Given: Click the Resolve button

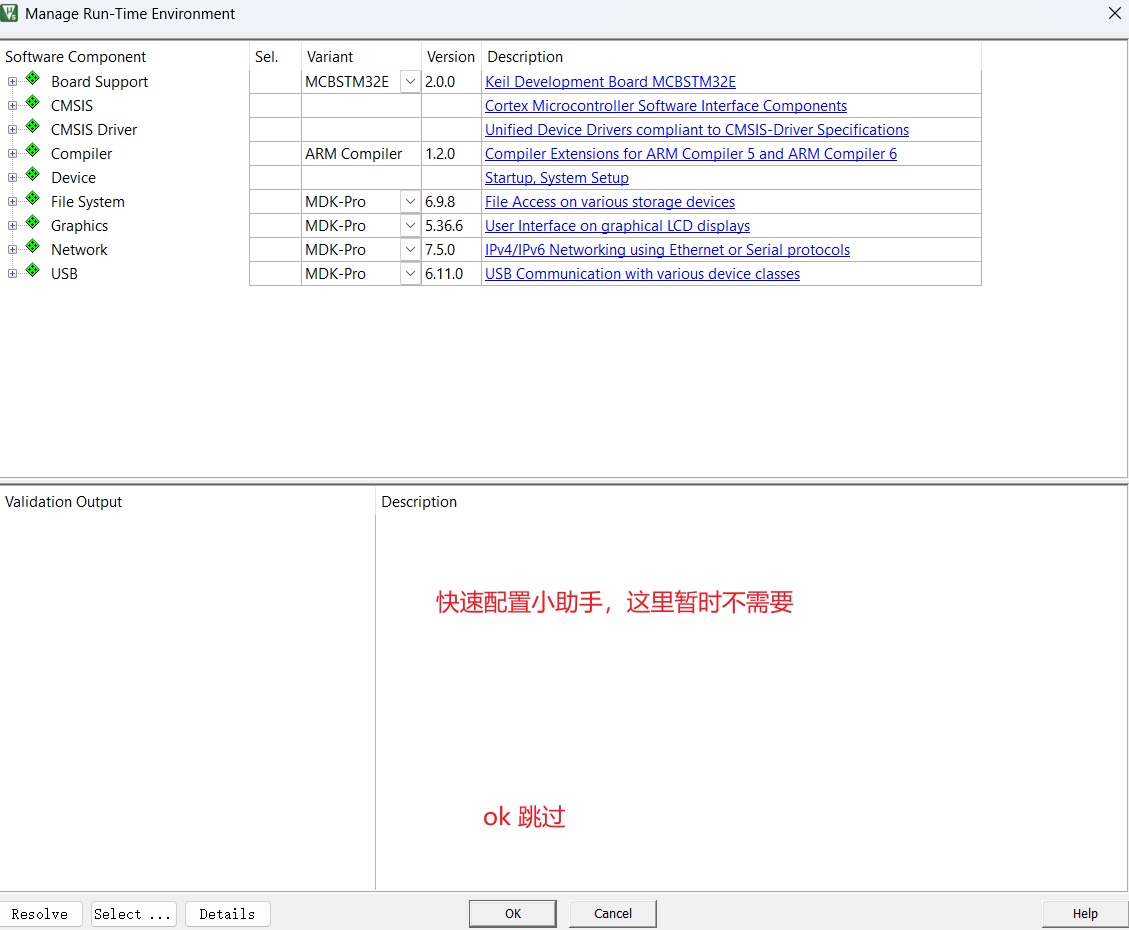Looking at the screenshot, I should click(x=40, y=914).
